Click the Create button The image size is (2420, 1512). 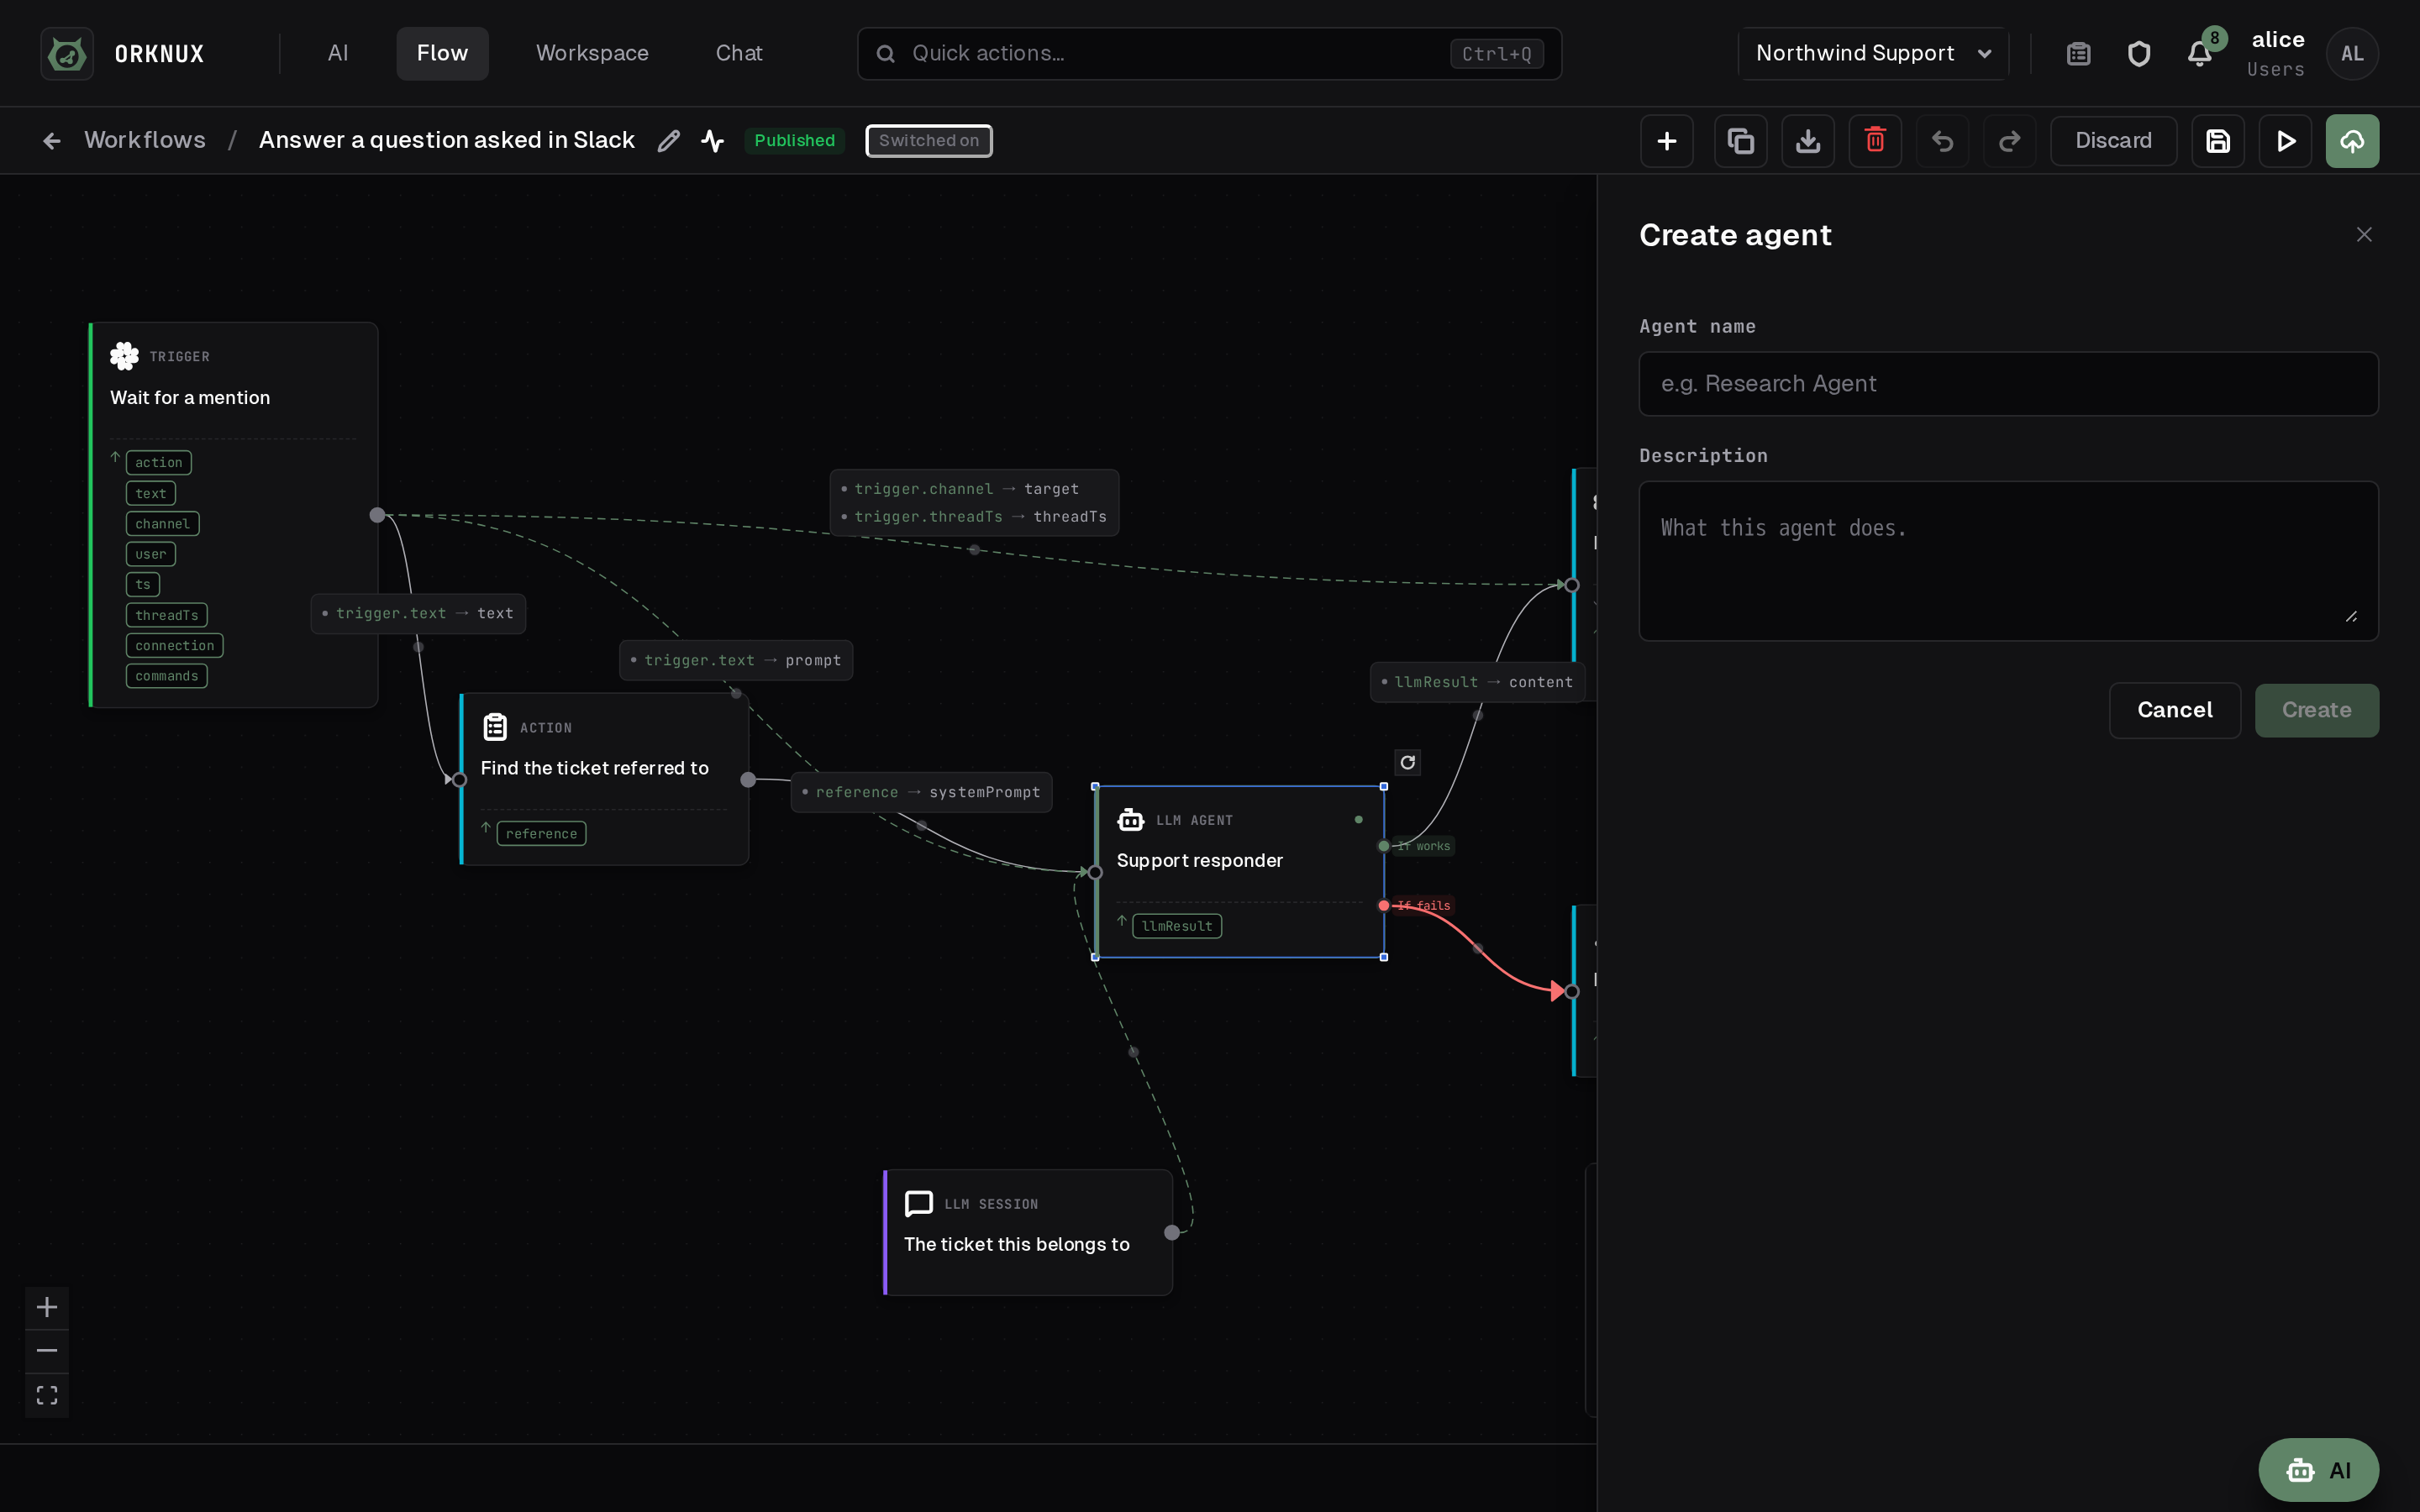2316,710
